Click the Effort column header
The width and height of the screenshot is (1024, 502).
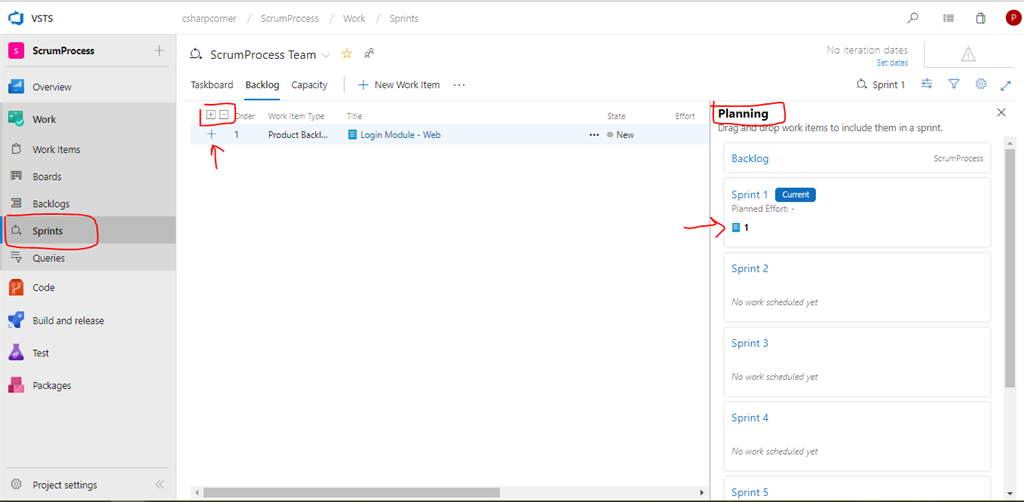click(684, 116)
